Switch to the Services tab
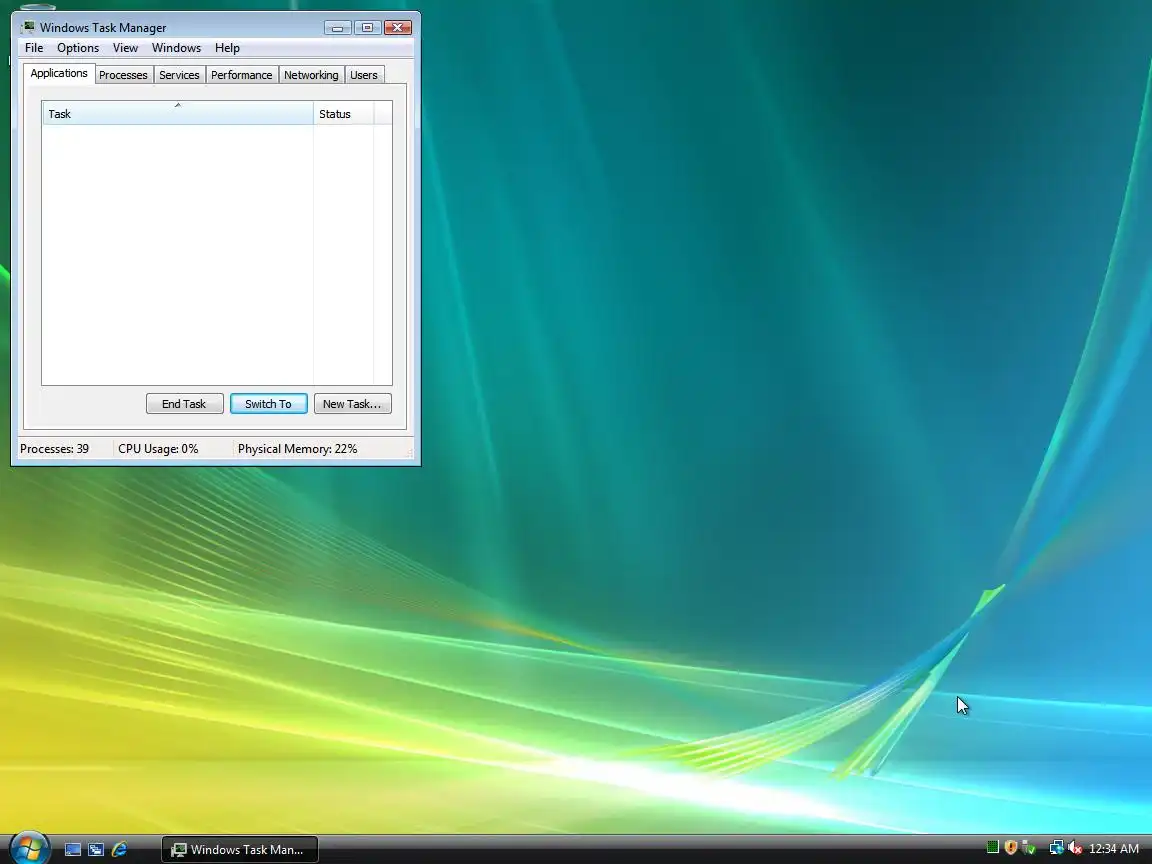 pos(179,75)
